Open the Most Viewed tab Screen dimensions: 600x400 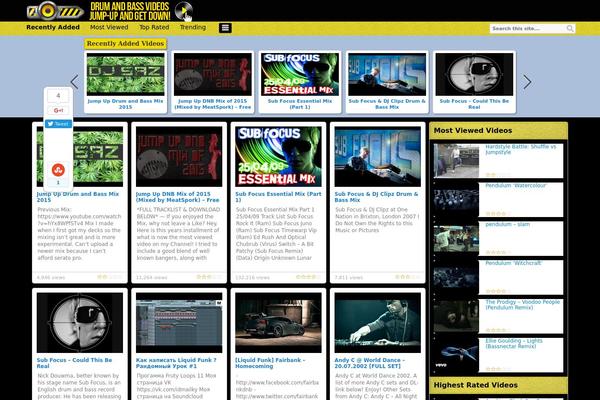(109, 27)
